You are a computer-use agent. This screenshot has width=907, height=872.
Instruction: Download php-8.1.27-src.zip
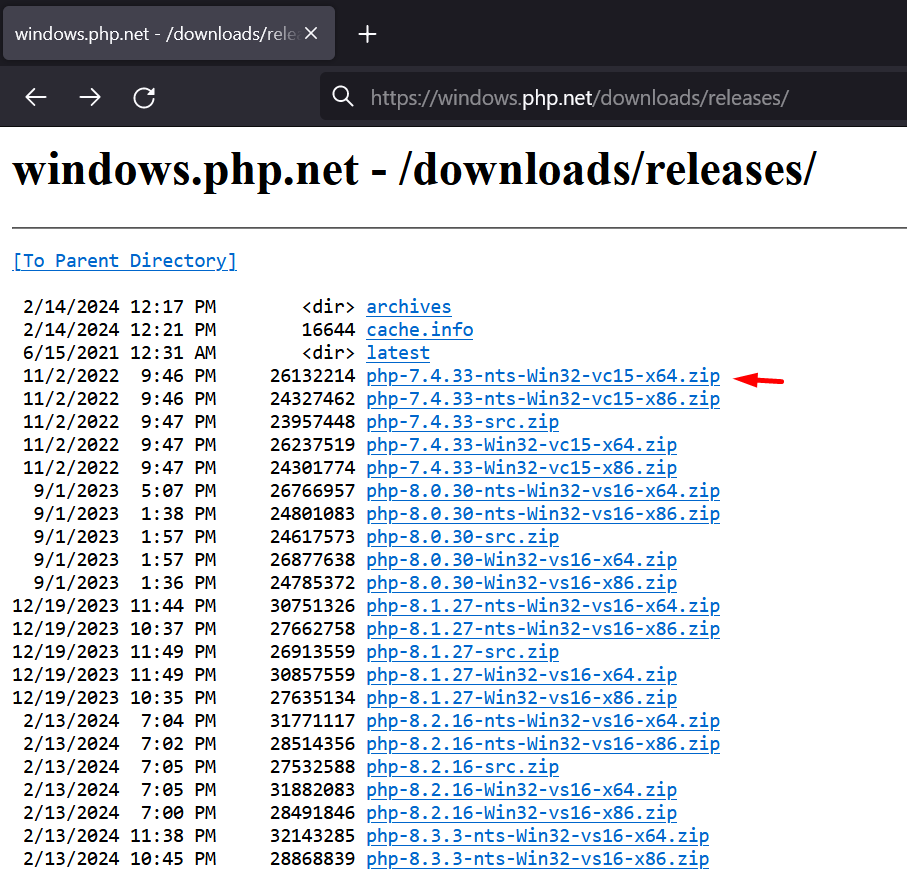(462, 652)
